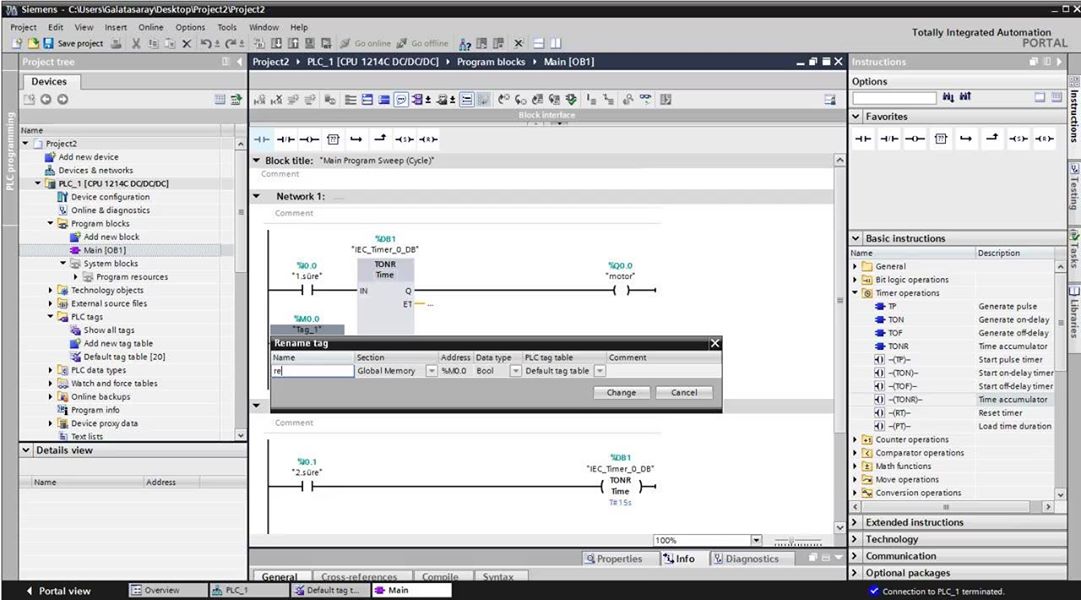
Task: Click the Go online toolbar button
Action: coord(365,43)
